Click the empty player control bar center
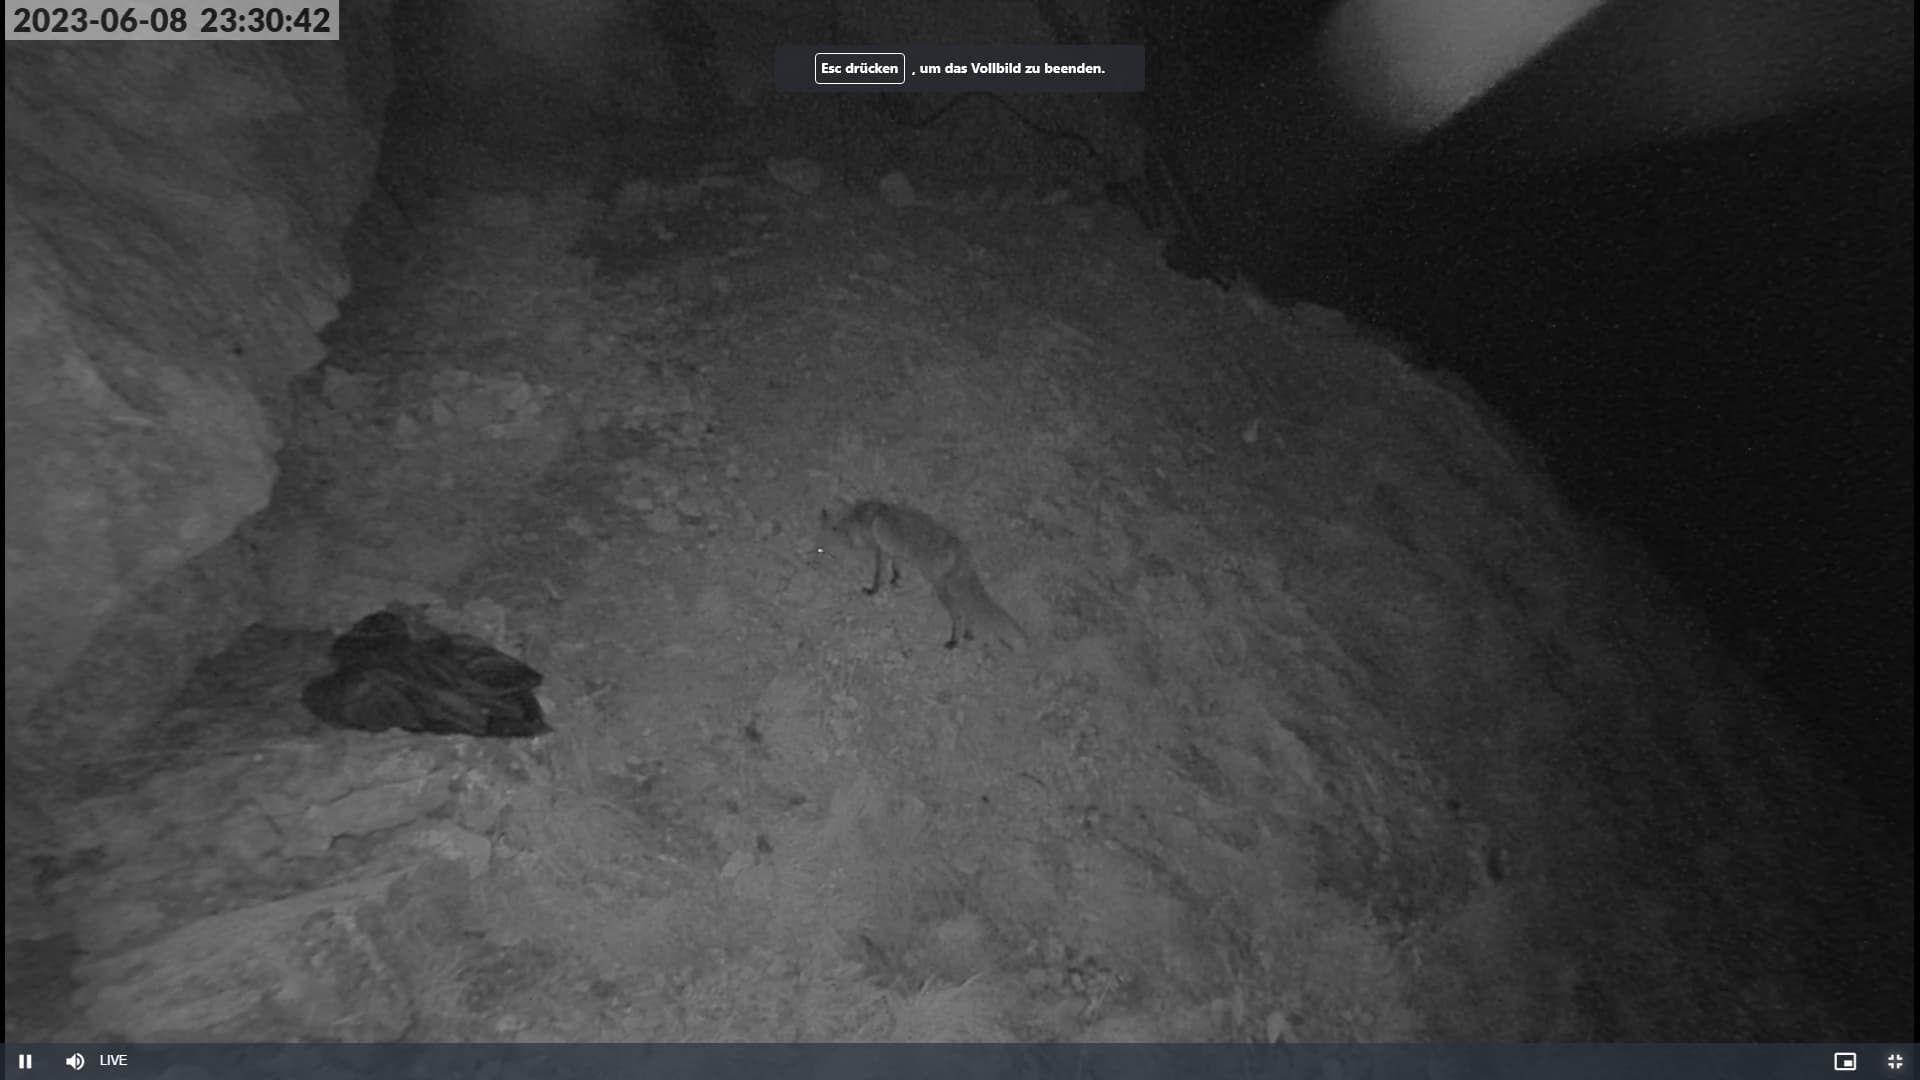The width and height of the screenshot is (1920, 1080). (960, 1061)
